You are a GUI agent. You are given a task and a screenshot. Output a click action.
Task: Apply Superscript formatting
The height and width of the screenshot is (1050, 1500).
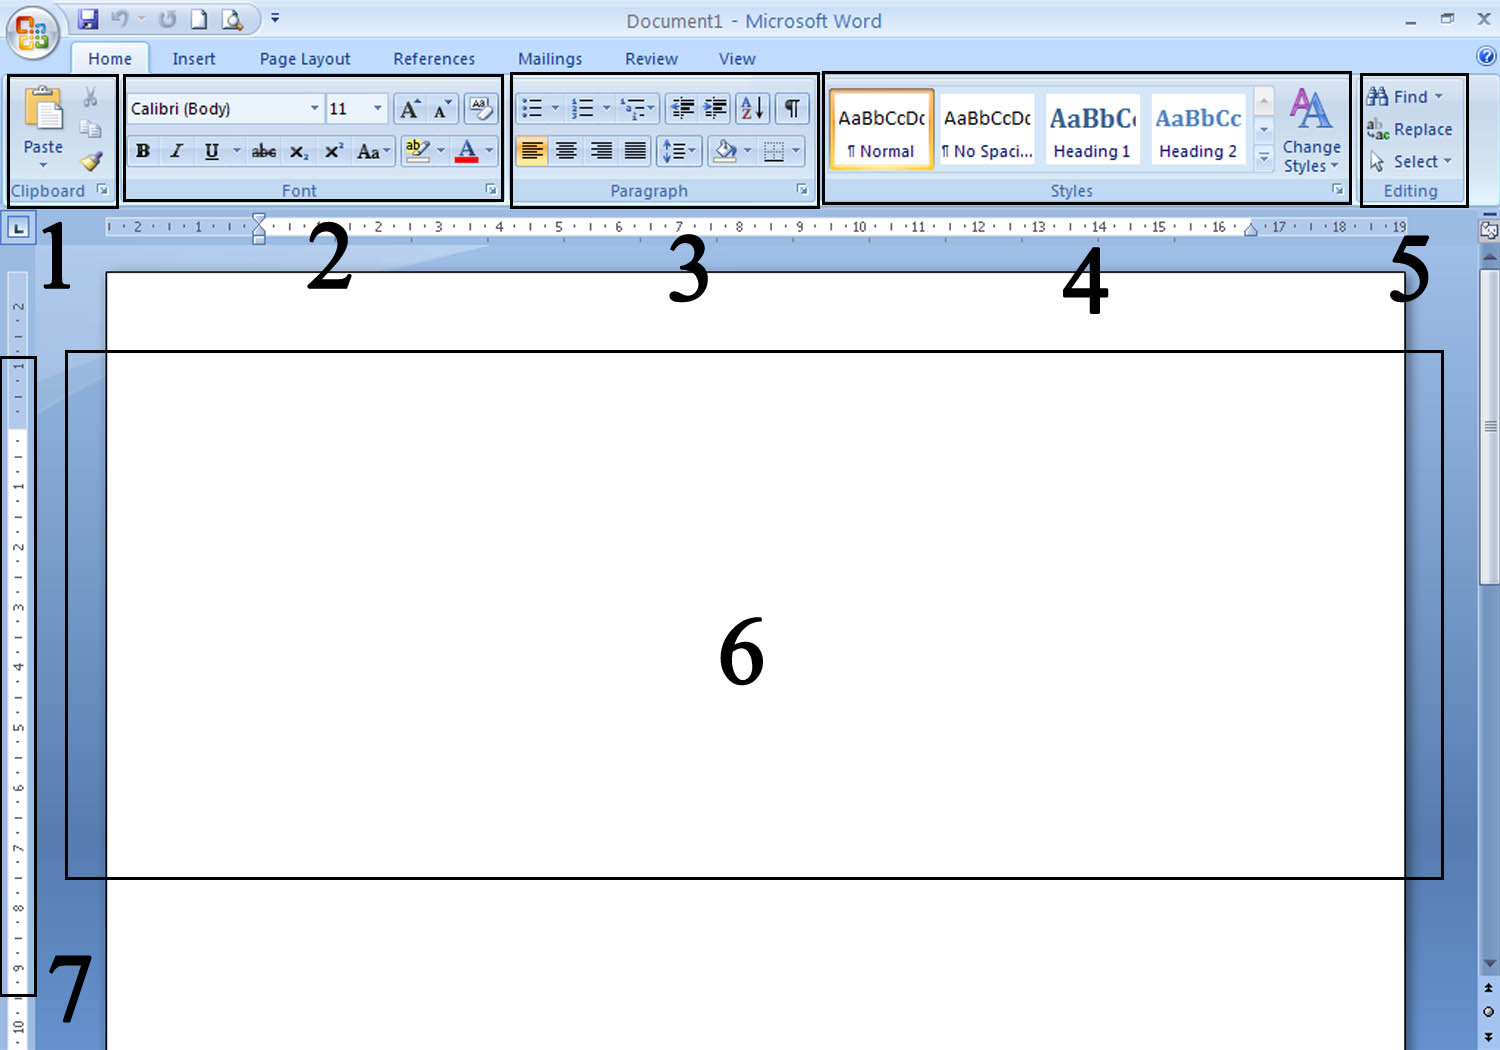pos(333,151)
